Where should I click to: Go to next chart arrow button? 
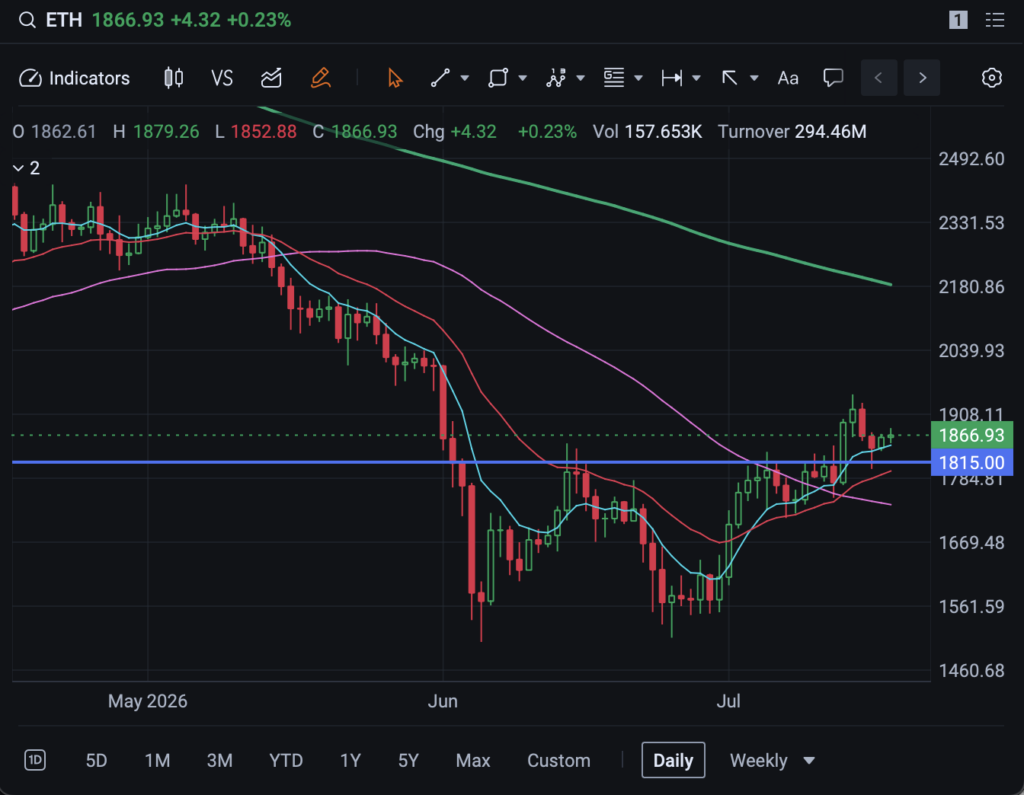coord(922,78)
